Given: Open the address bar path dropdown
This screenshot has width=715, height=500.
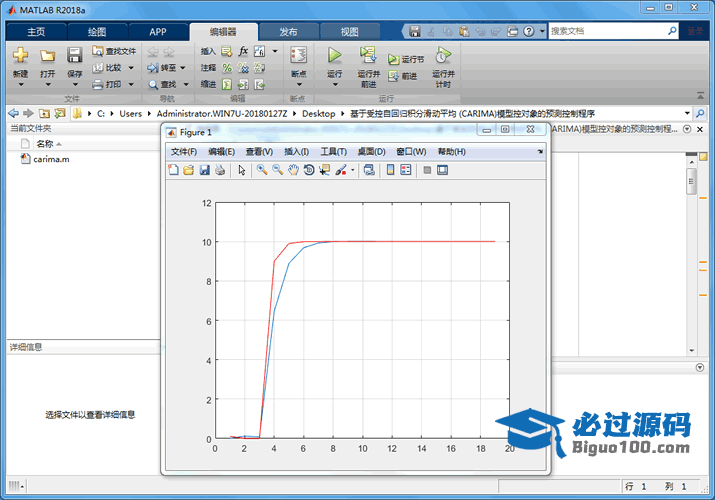Looking at the screenshot, I should click(687, 113).
